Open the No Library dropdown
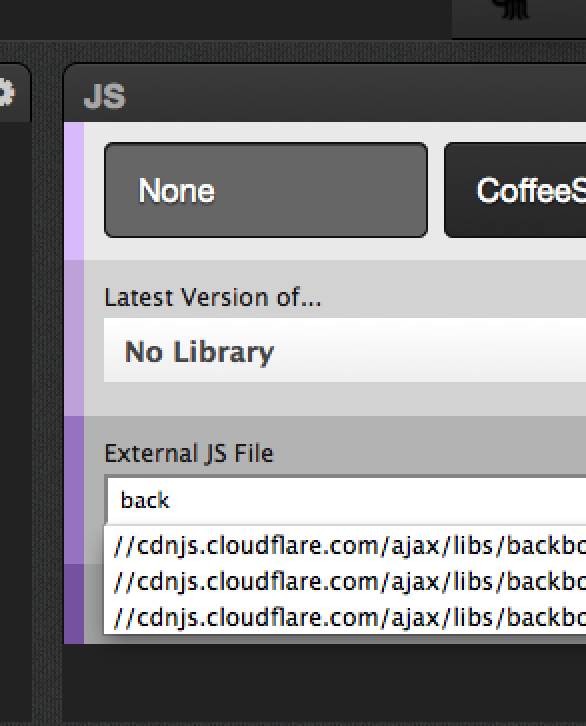The height and width of the screenshot is (726, 586). (x=345, y=350)
